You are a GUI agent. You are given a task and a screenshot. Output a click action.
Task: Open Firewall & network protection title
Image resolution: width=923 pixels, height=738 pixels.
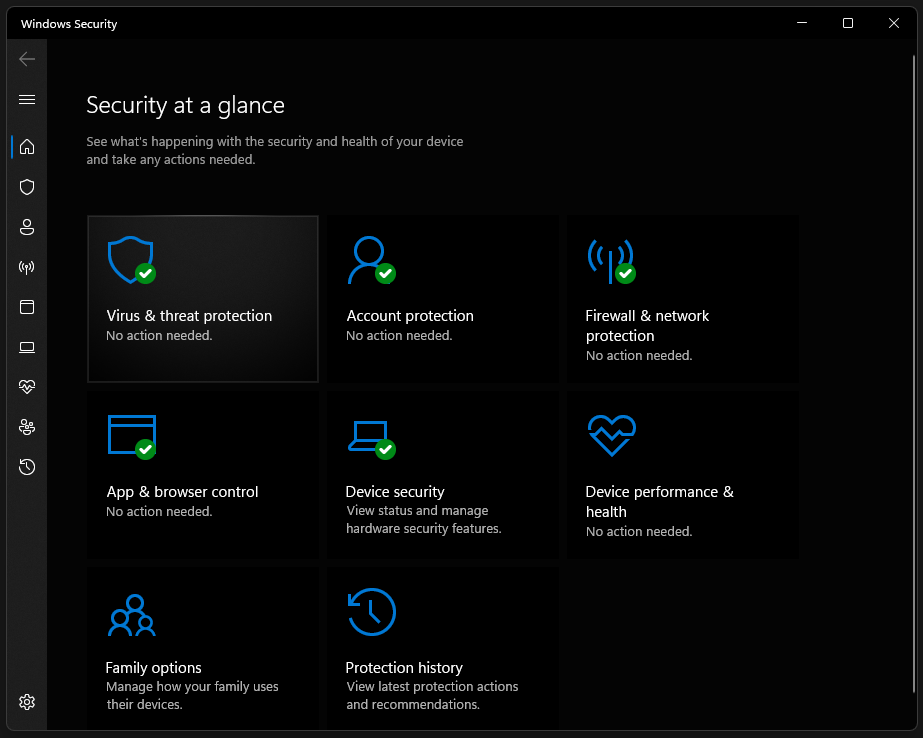tap(648, 325)
